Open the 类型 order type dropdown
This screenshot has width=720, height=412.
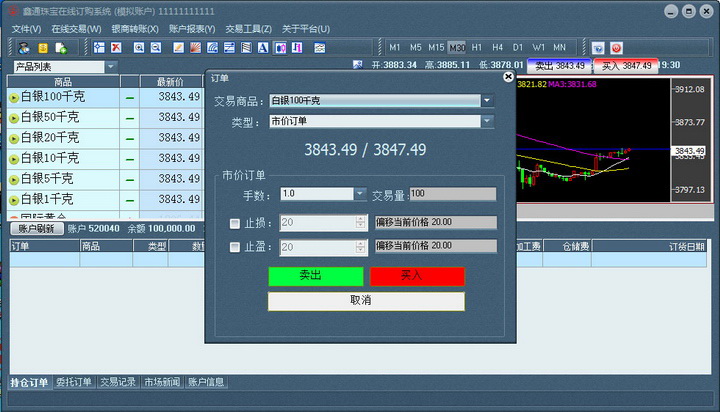click(487, 122)
